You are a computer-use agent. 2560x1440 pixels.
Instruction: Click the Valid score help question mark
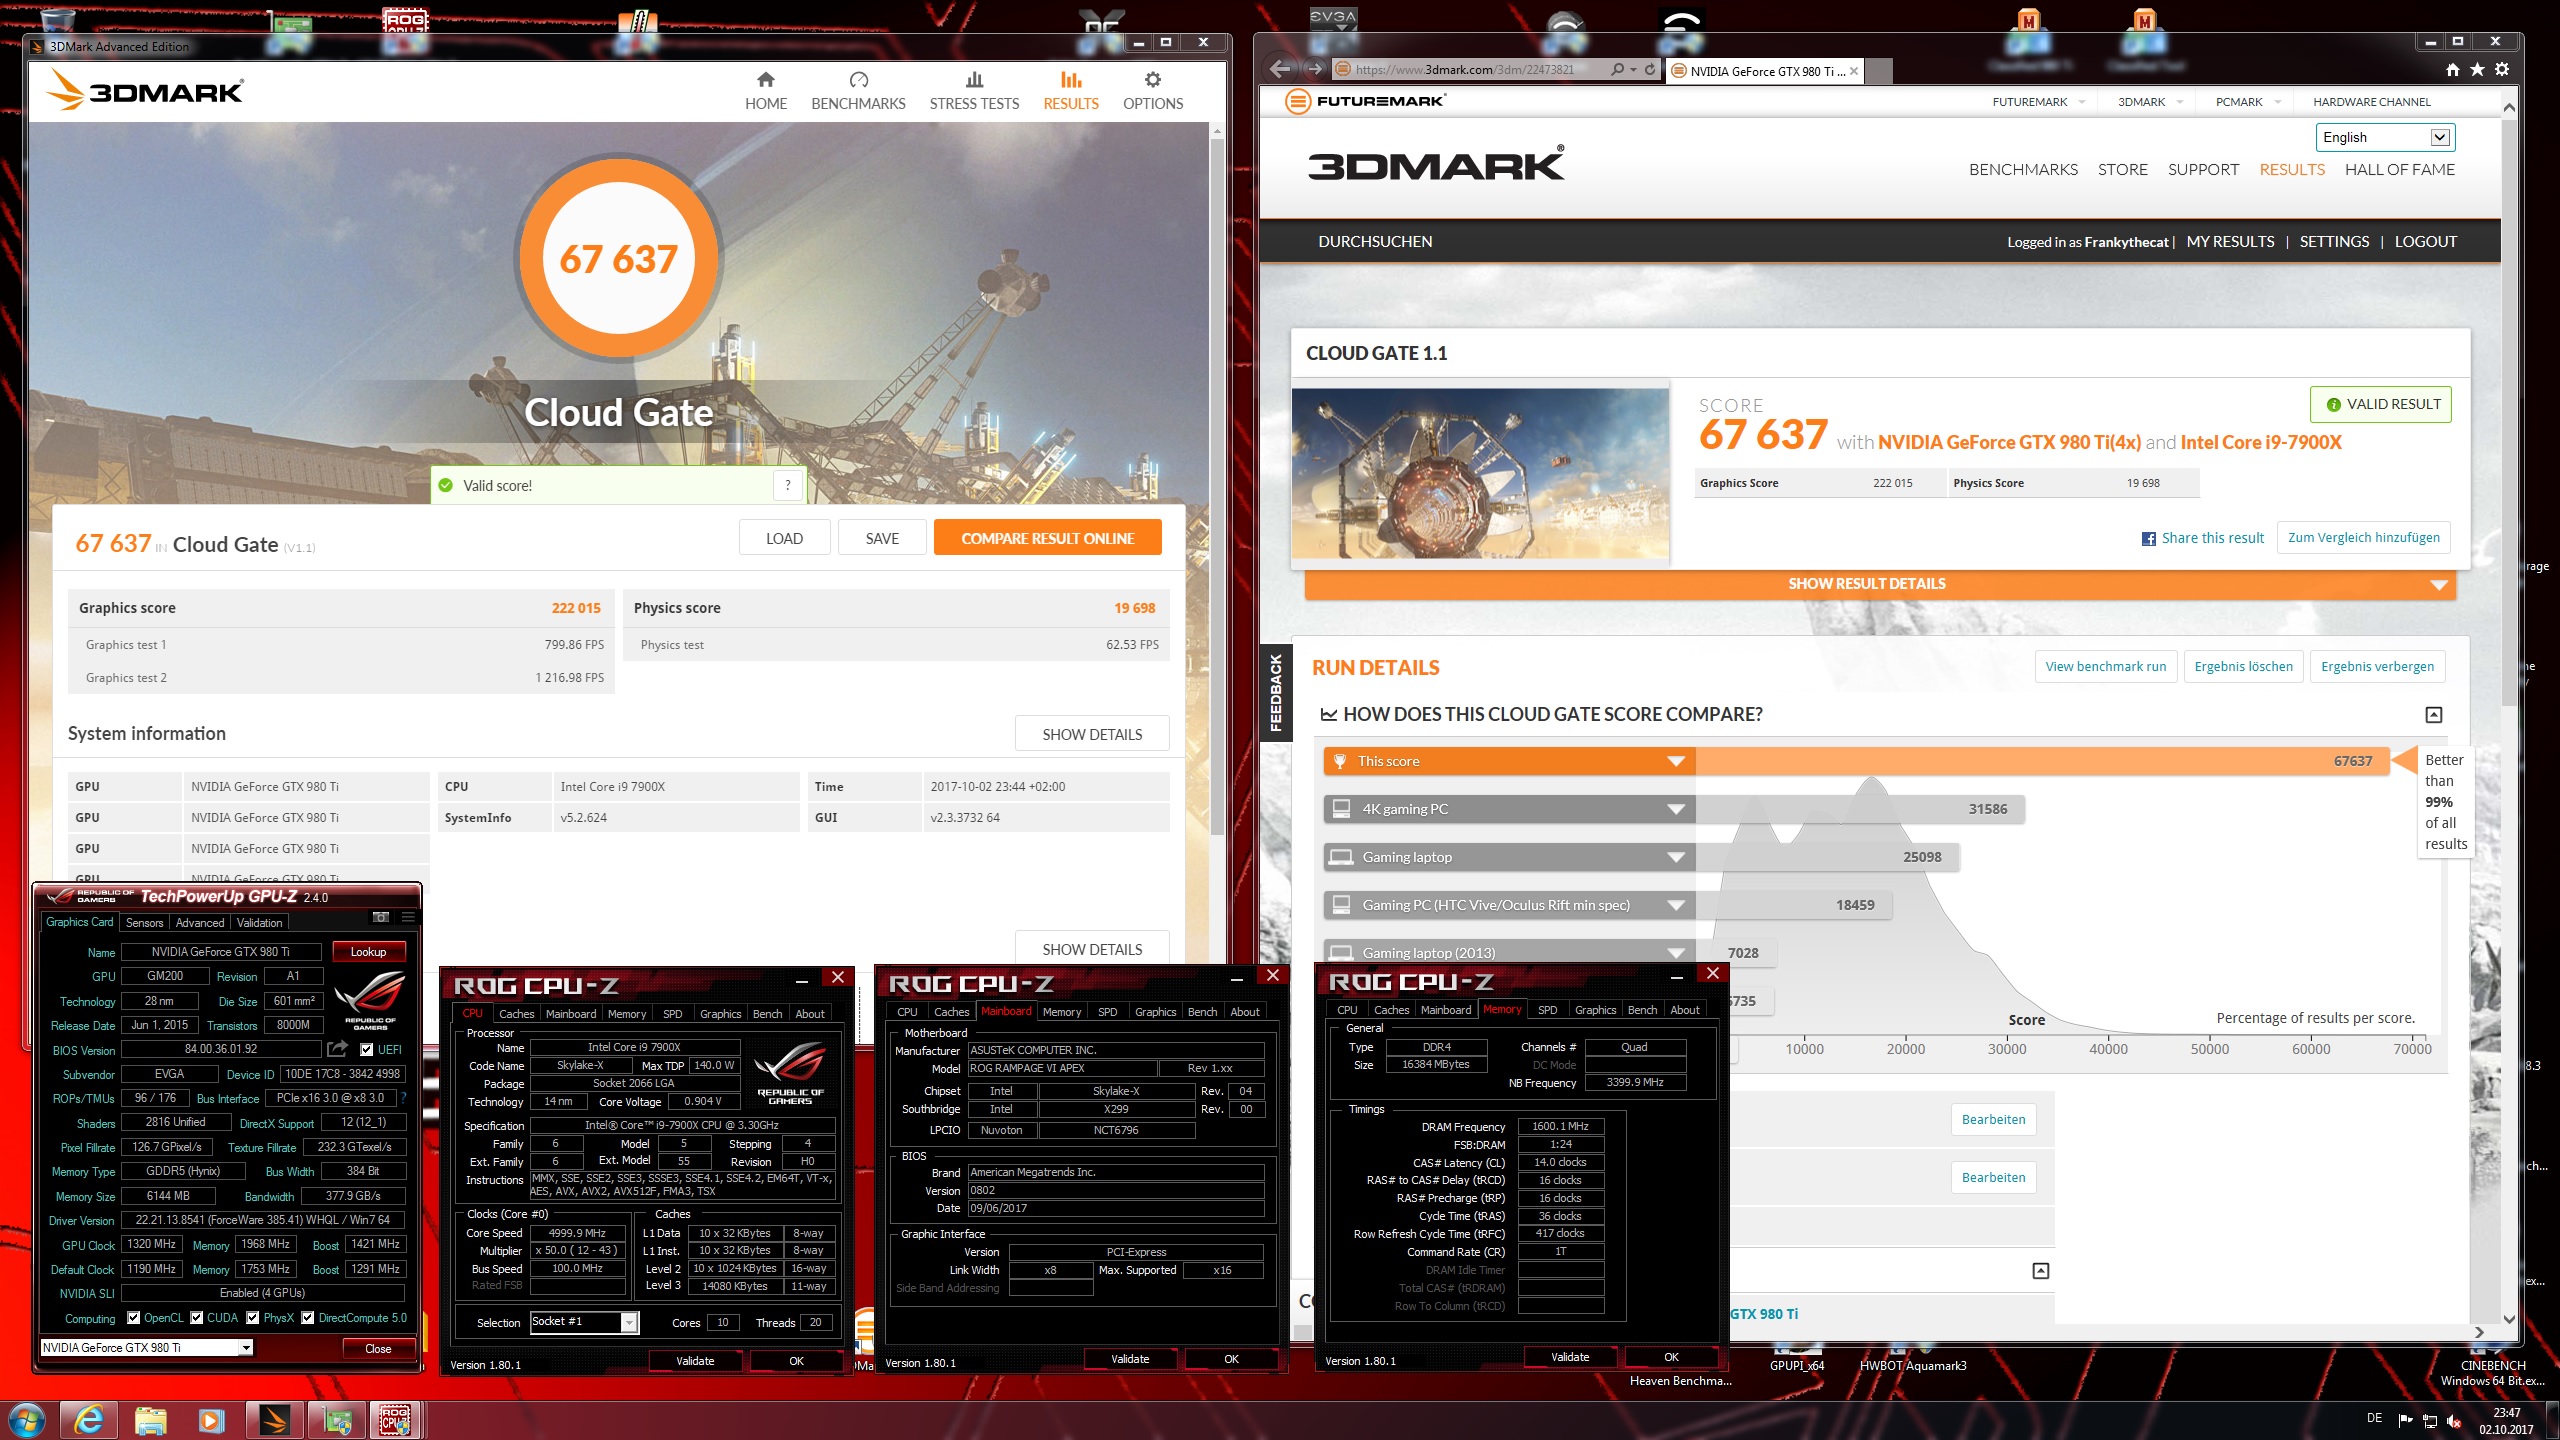788,486
